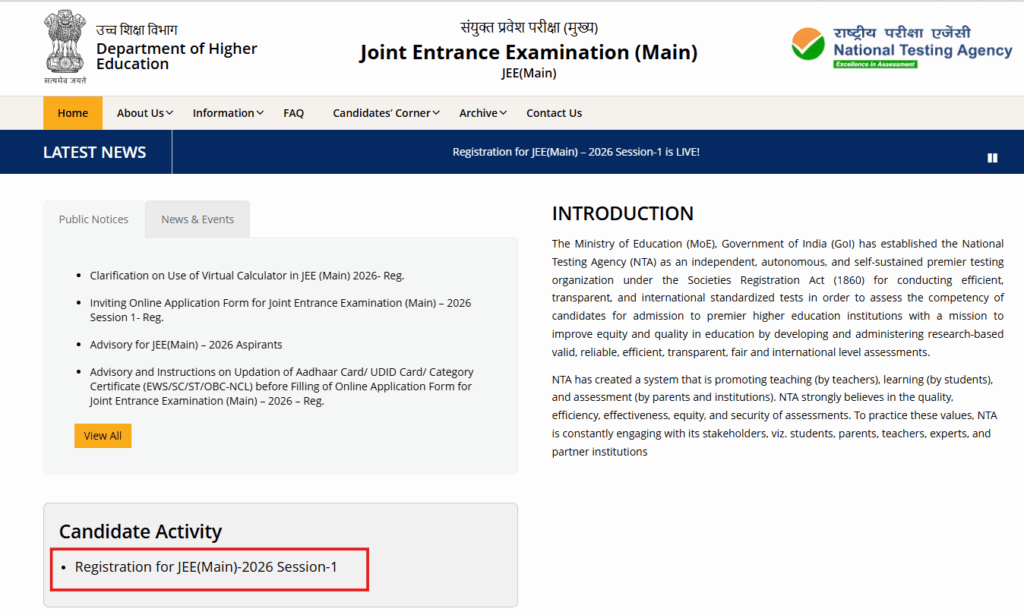Switch to the Public Notices tab
Screen dimensions: 1024x615
point(94,219)
